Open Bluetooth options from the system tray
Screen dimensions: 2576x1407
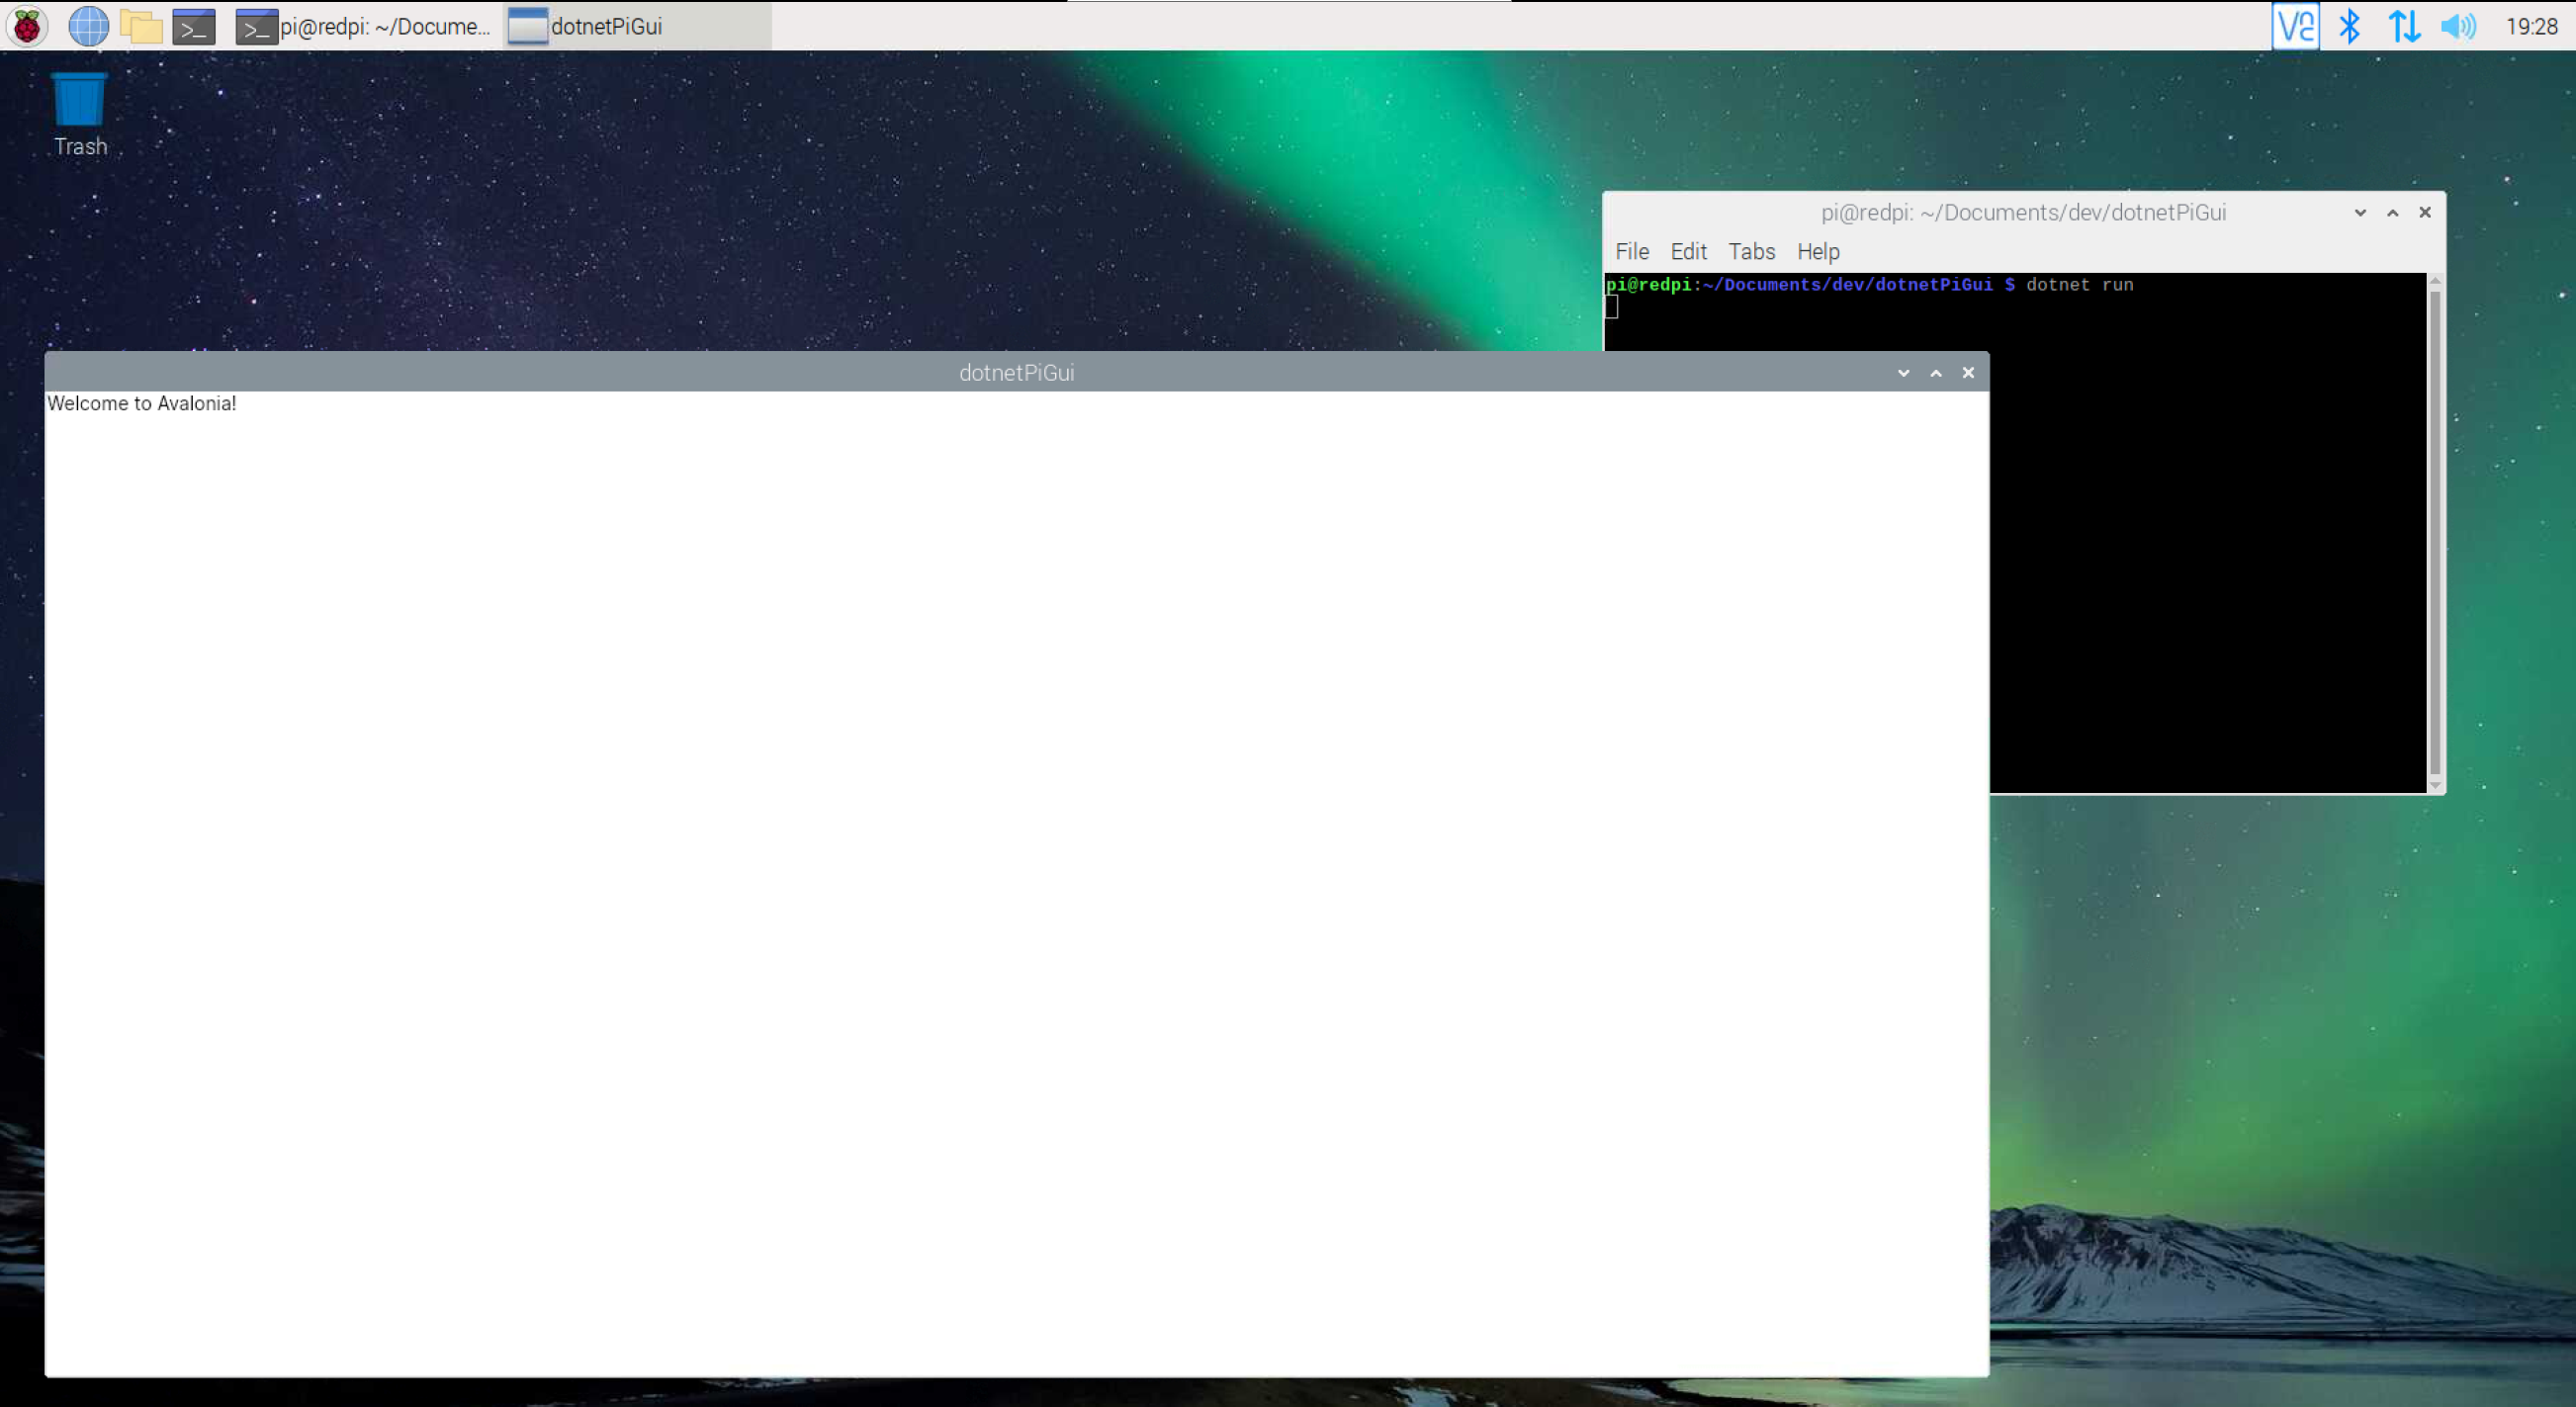pyautogui.click(x=2351, y=26)
